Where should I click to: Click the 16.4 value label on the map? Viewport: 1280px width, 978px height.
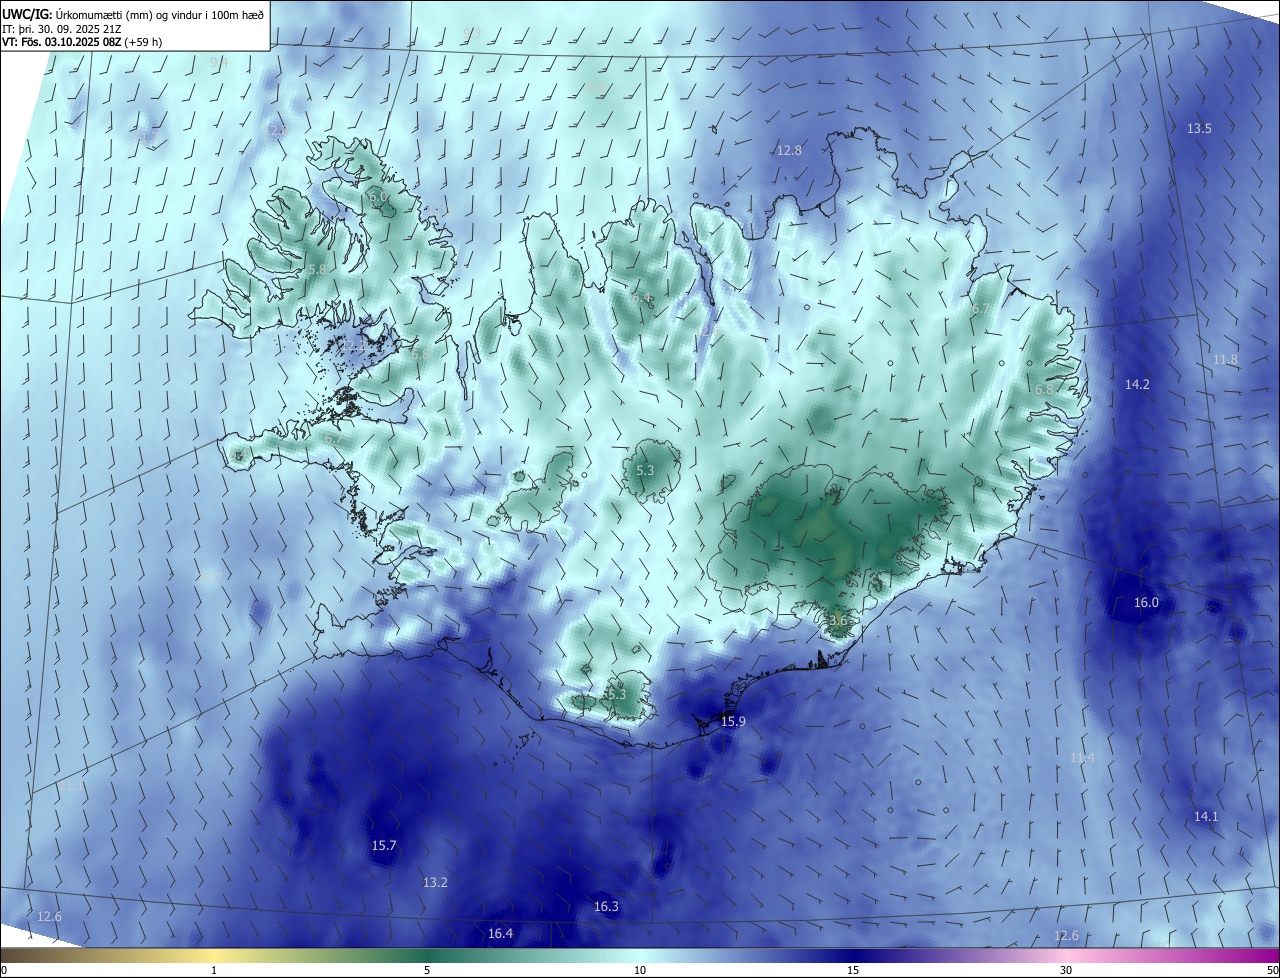pyautogui.click(x=500, y=934)
